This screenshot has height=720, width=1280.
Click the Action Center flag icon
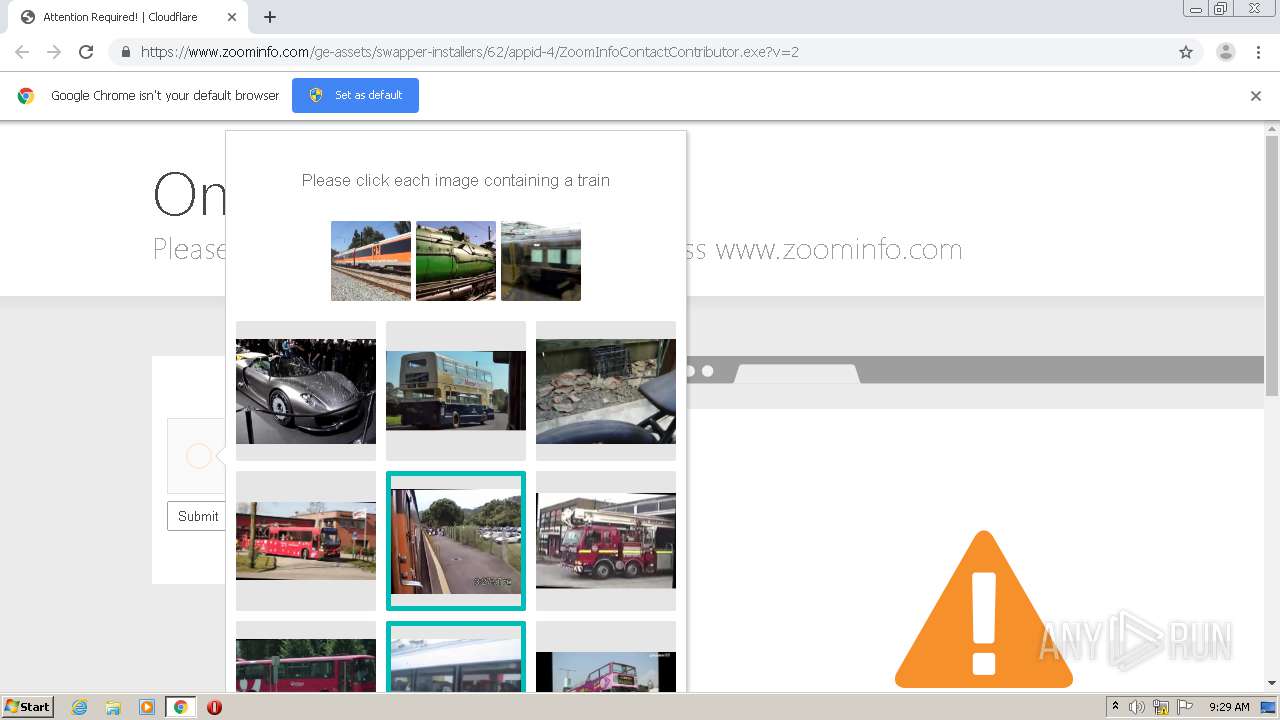[x=1185, y=707]
